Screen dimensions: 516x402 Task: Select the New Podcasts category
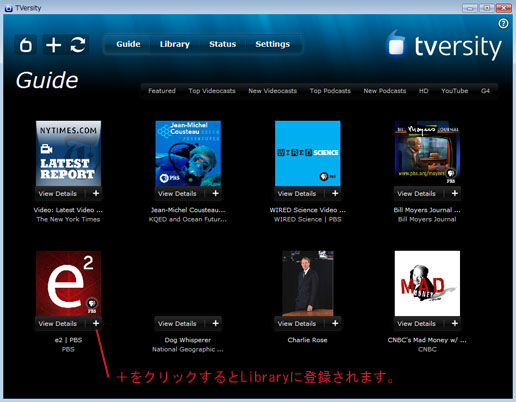[385, 91]
